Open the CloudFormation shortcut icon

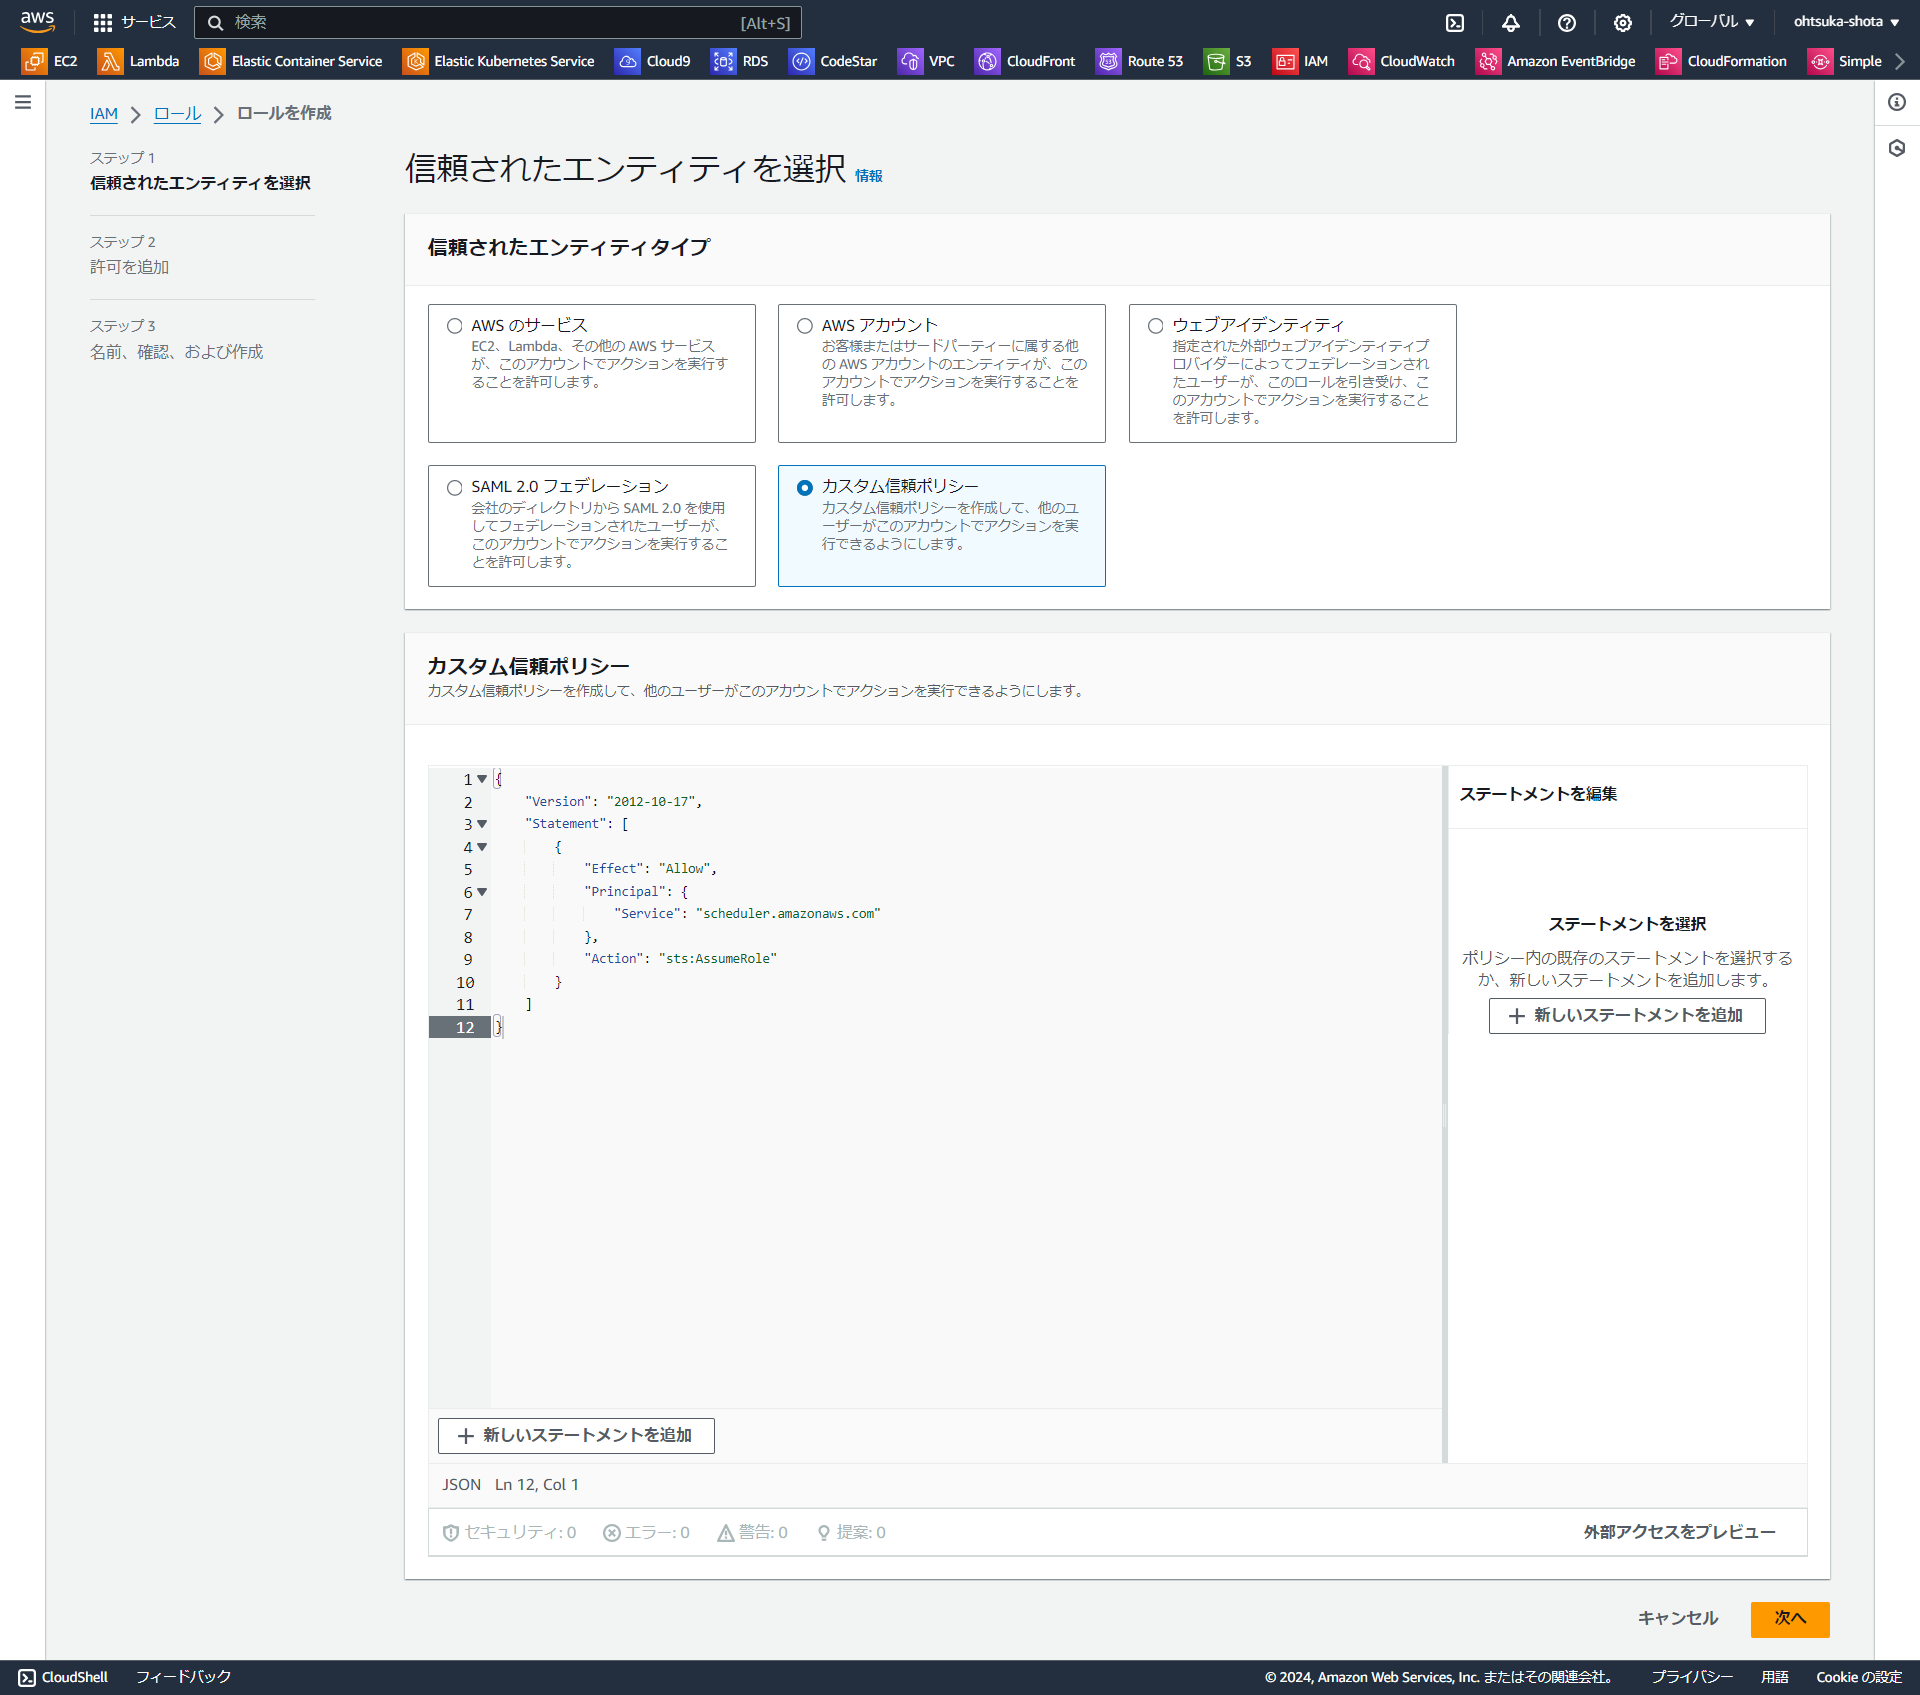(1668, 61)
